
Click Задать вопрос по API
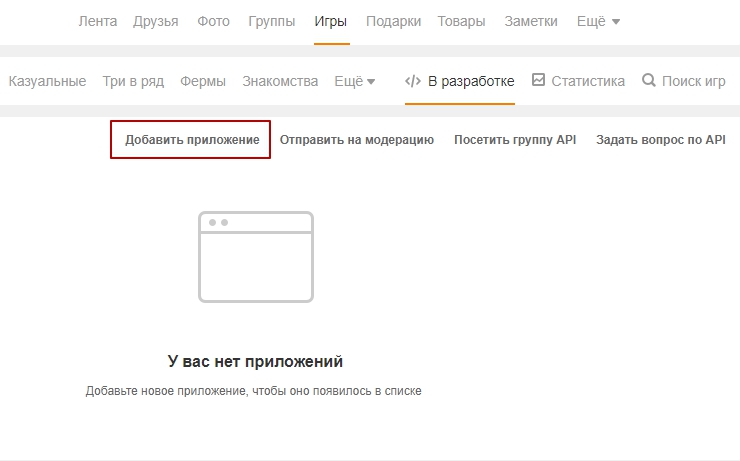(x=660, y=140)
